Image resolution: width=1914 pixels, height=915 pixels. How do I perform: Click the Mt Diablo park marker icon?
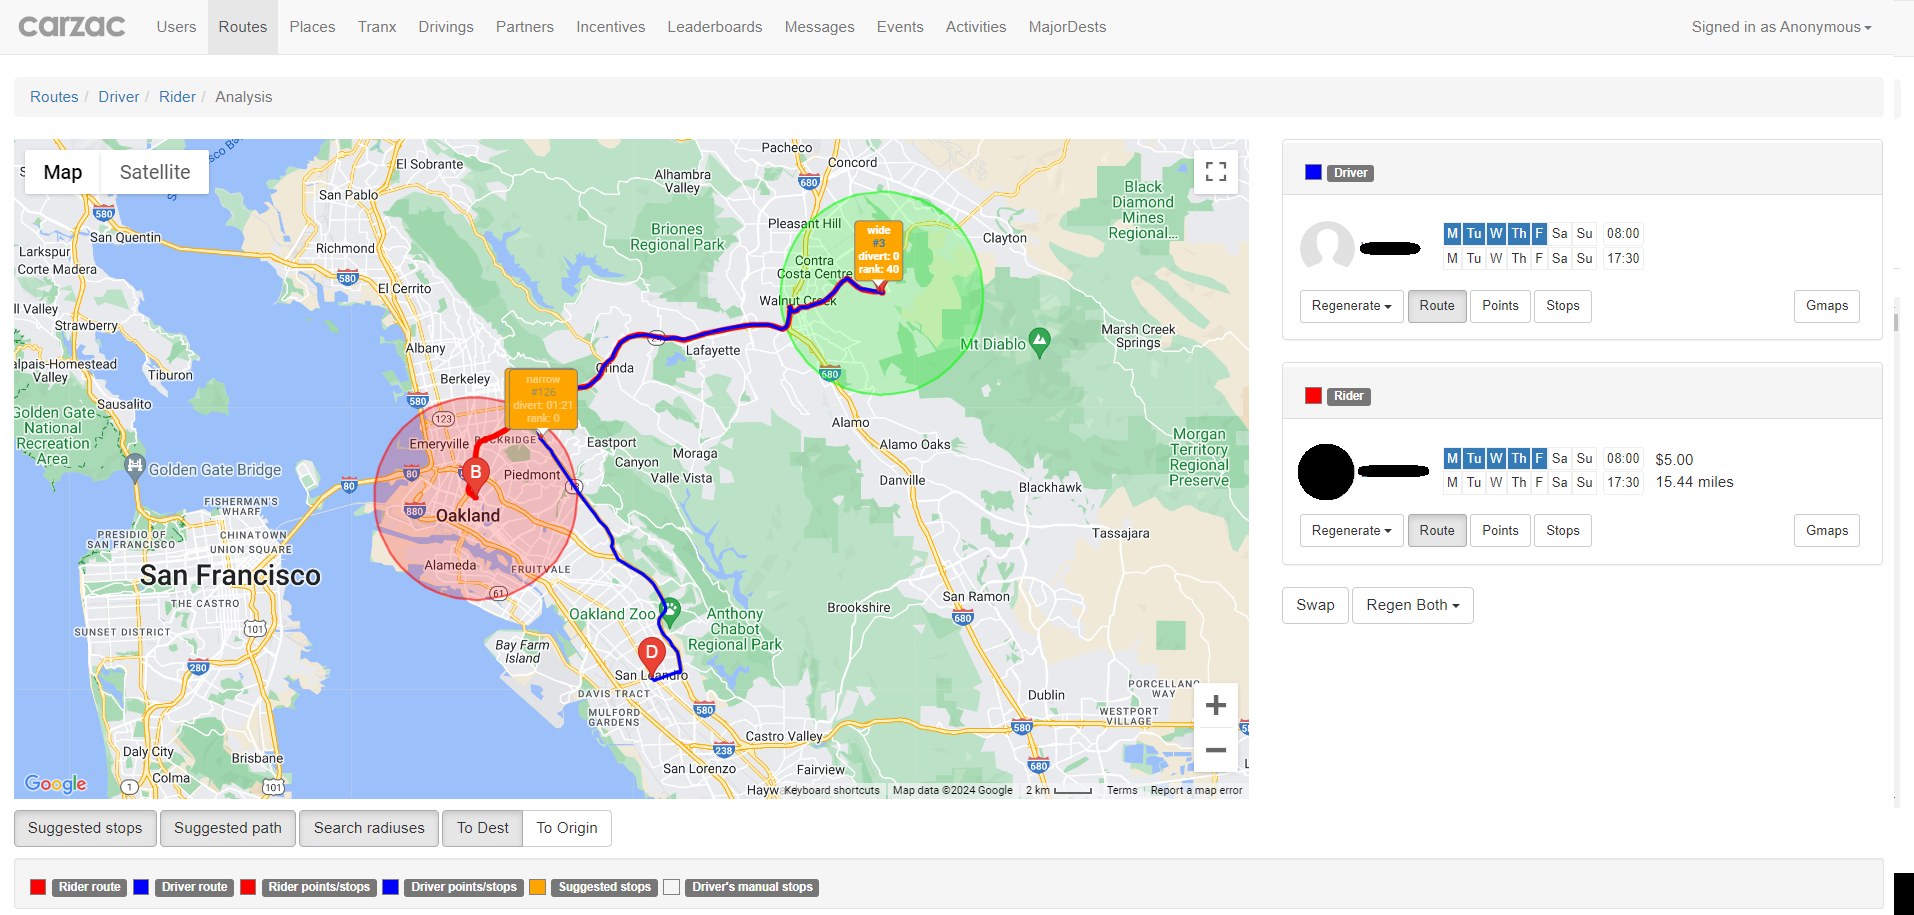click(x=1040, y=342)
